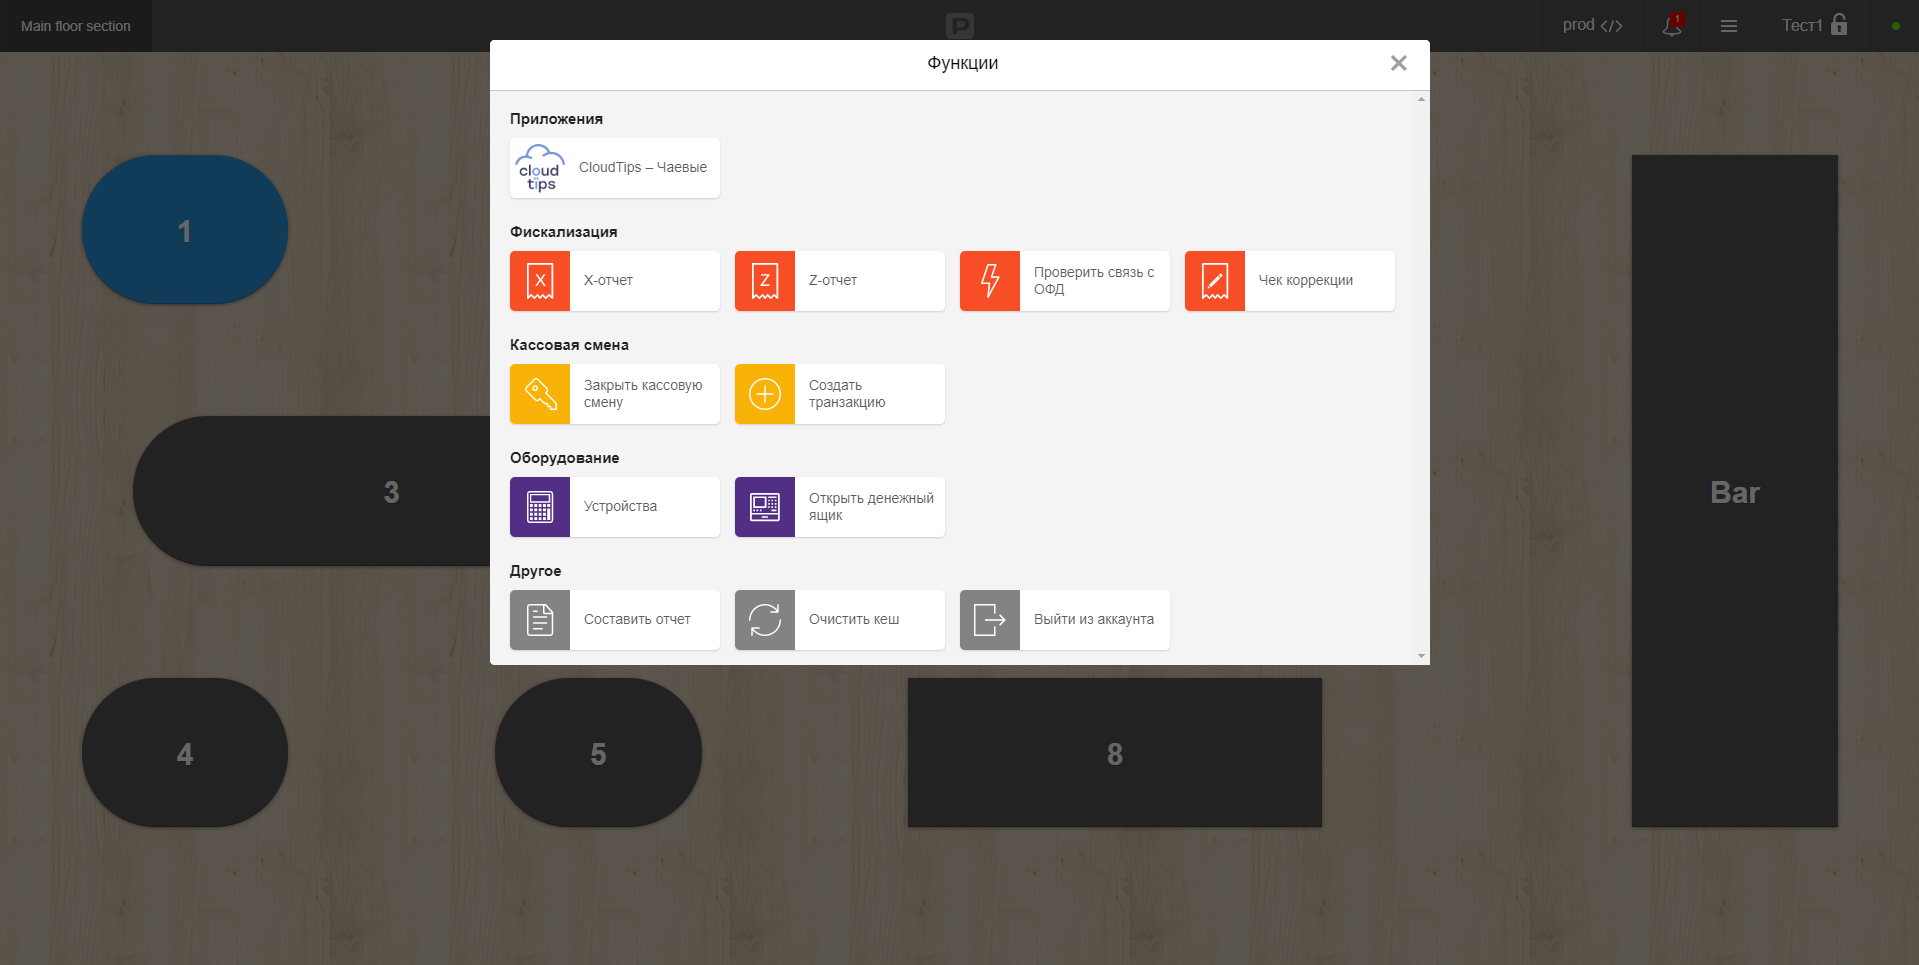
Task: Open the prod developer menu
Action: coord(1591,26)
